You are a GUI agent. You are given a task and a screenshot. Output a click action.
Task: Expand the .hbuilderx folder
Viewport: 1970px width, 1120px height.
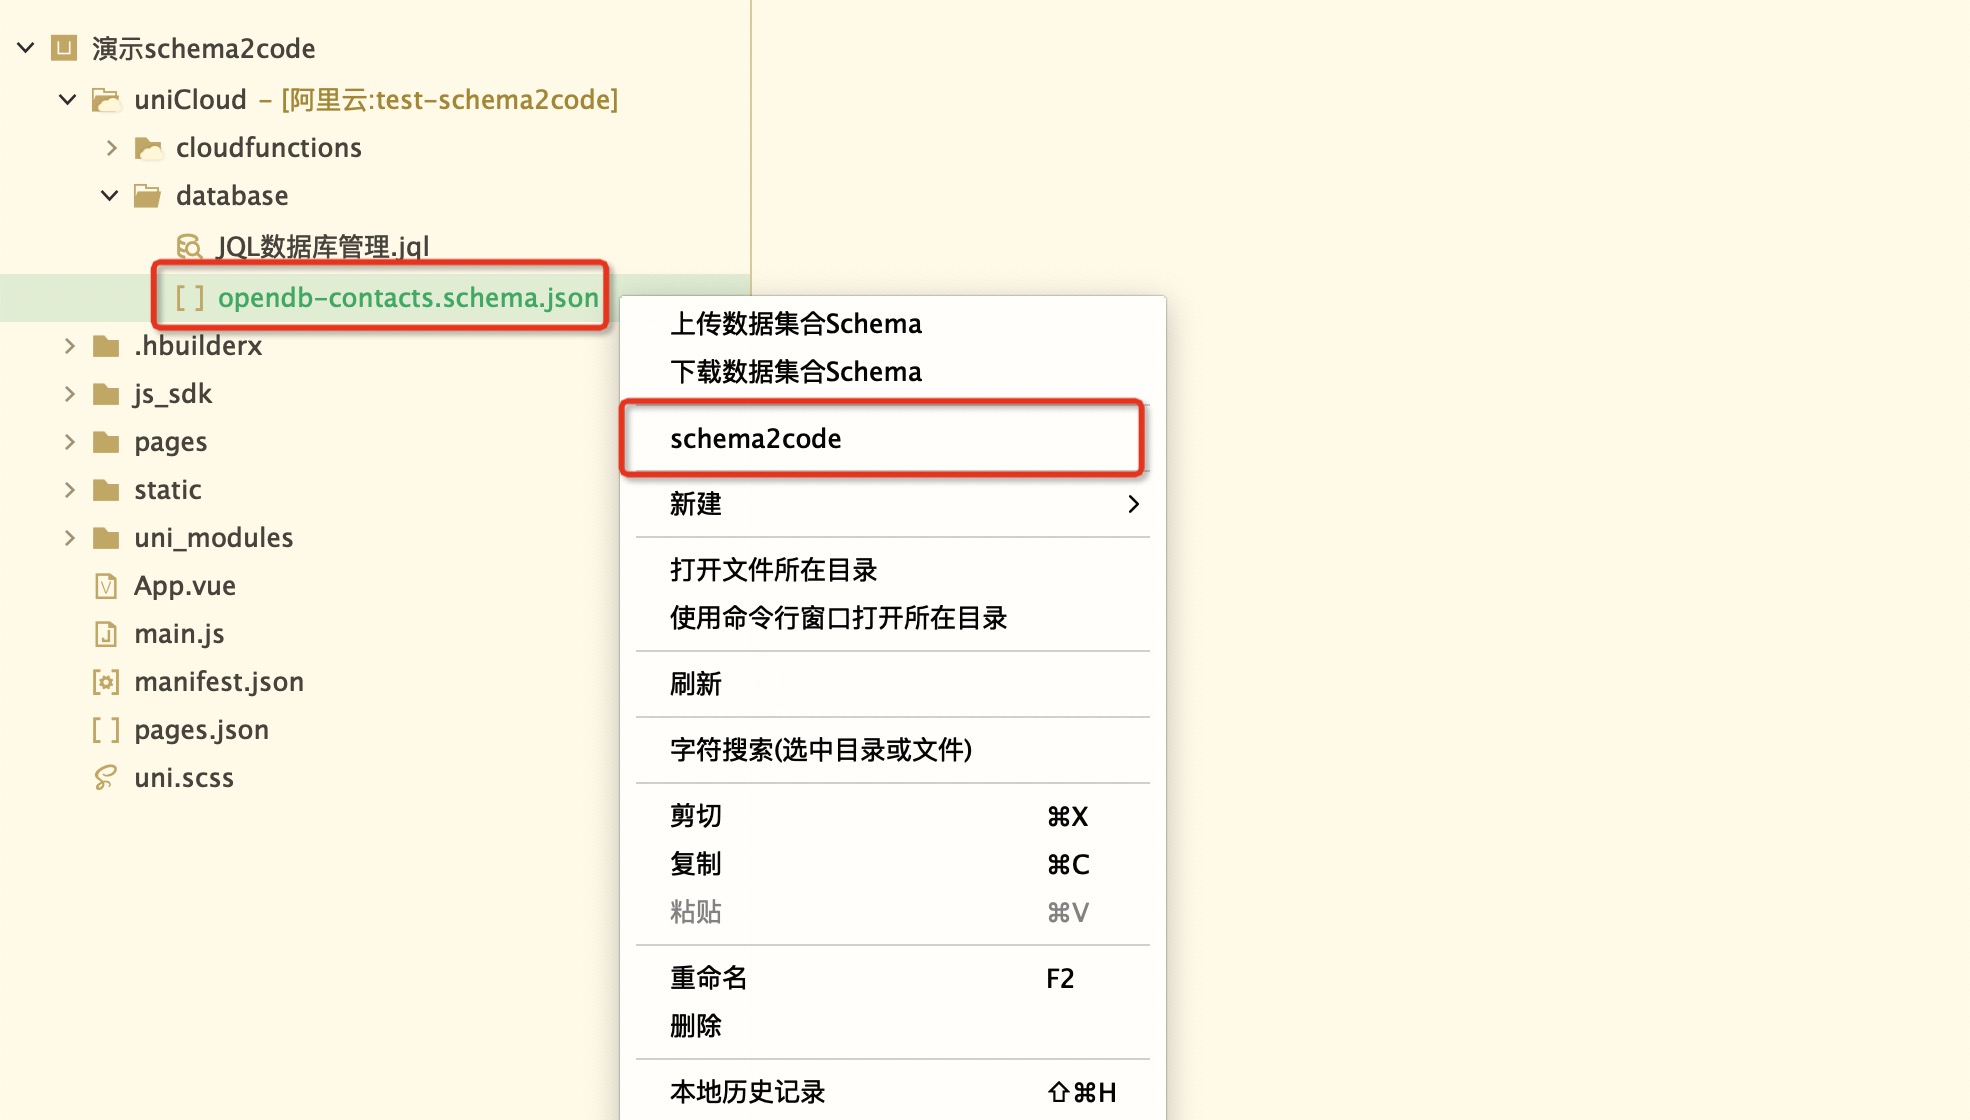tap(70, 346)
